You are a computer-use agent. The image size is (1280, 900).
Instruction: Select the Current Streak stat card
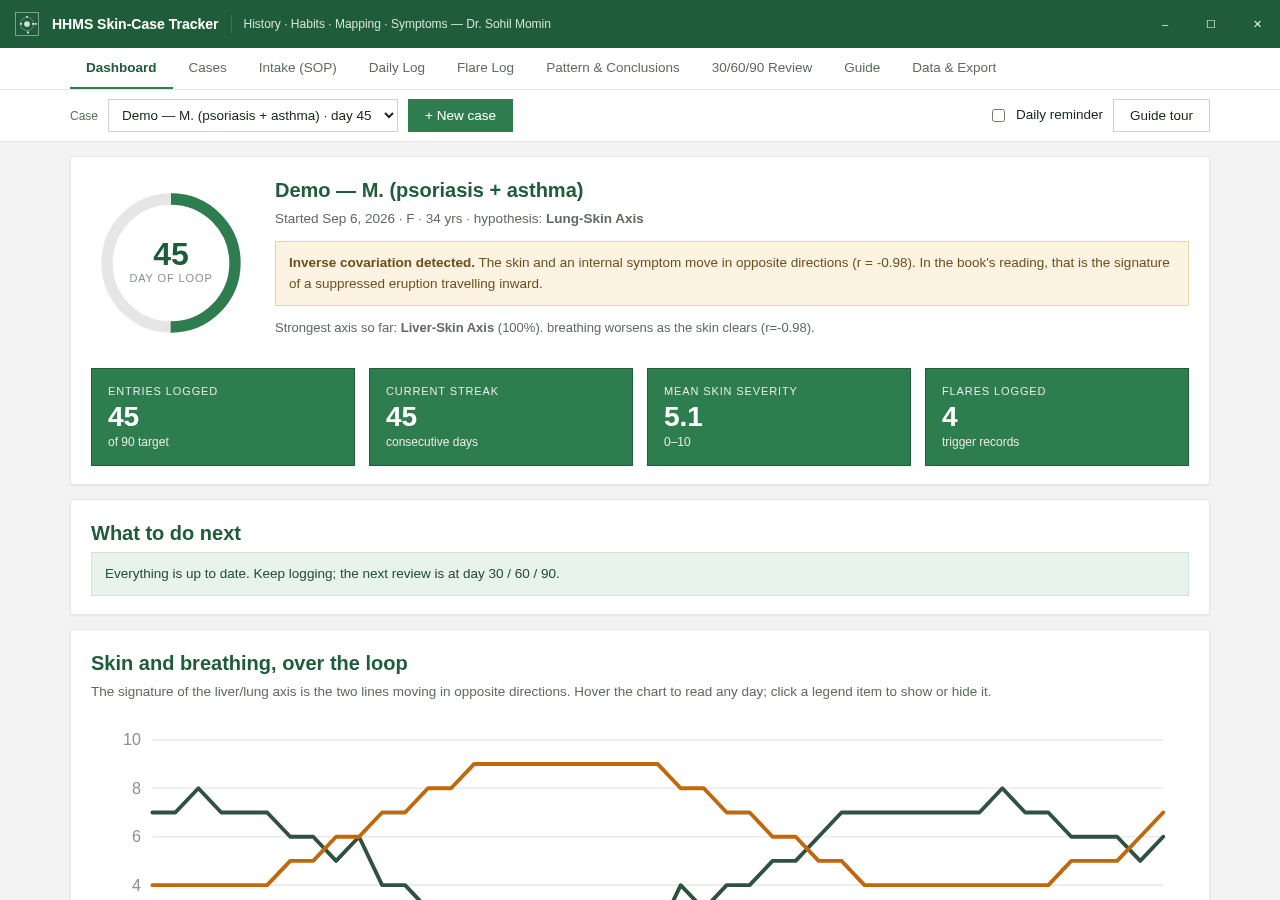[501, 417]
